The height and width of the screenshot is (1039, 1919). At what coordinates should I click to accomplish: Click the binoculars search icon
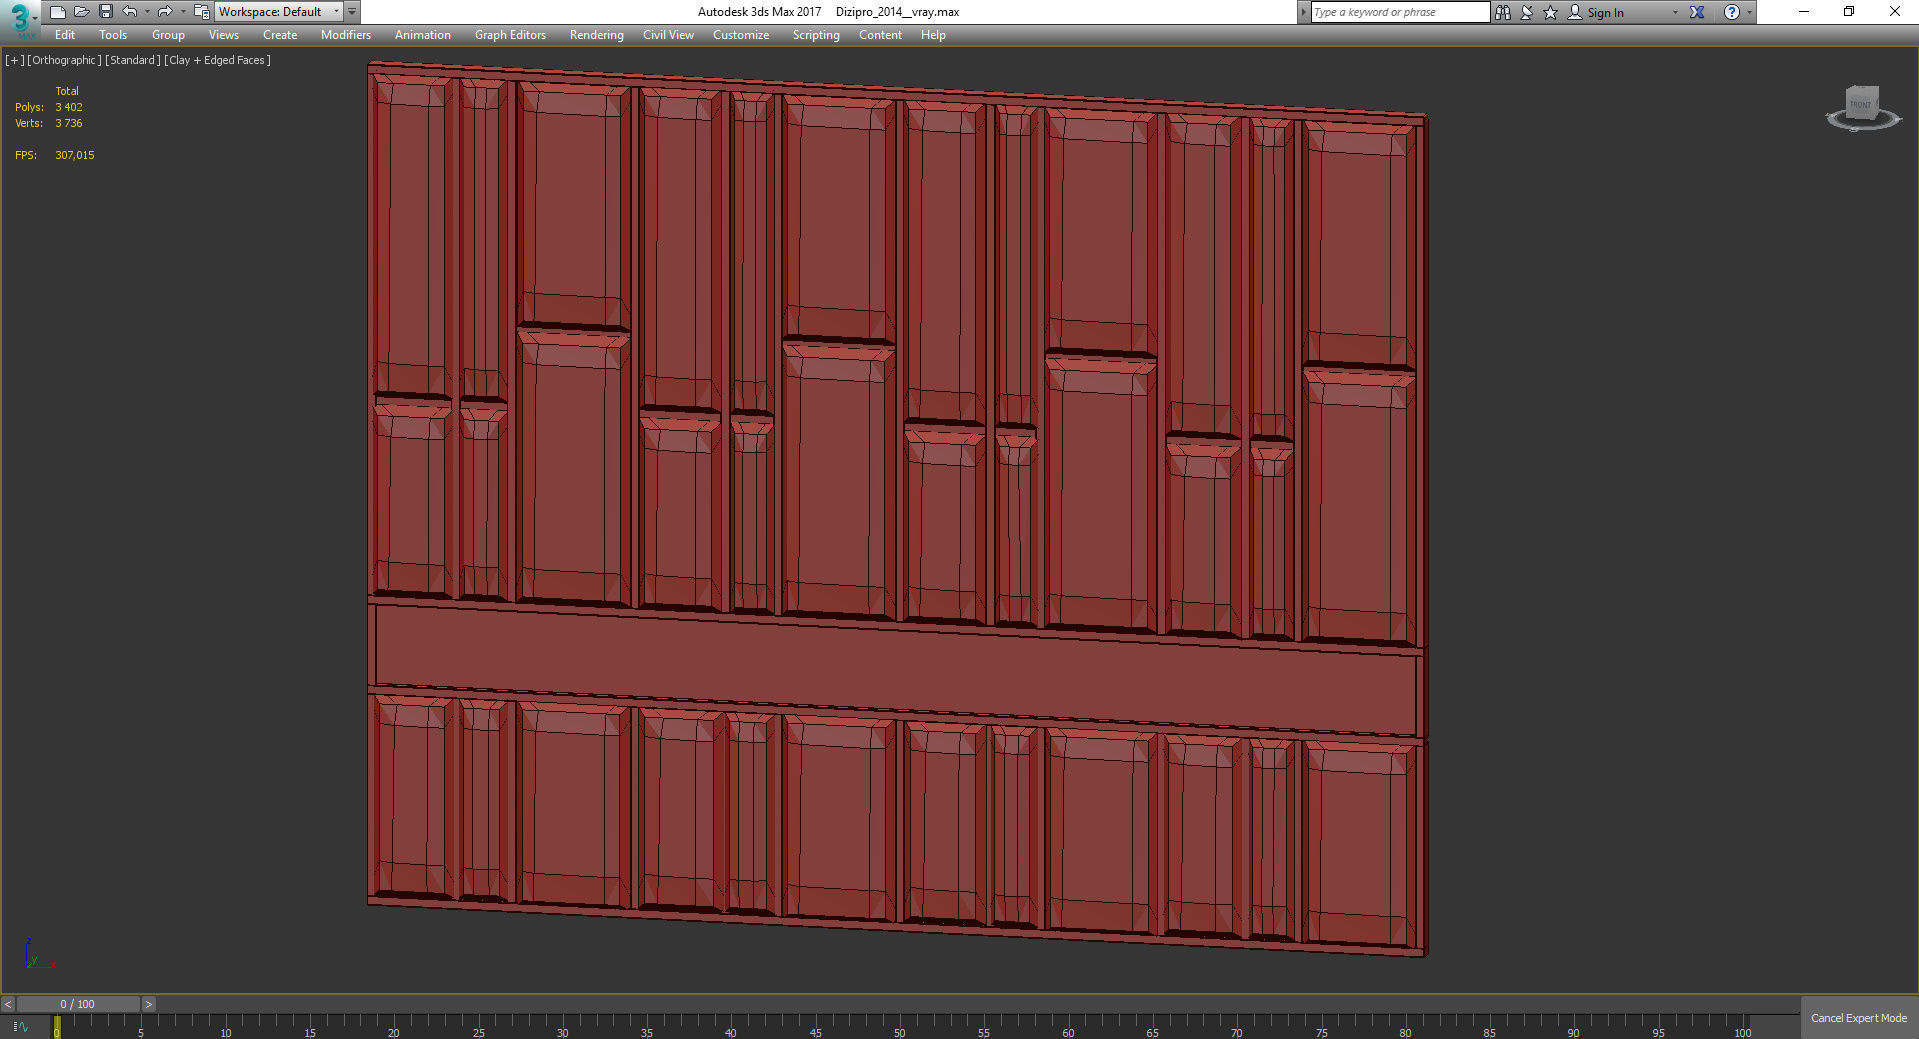(1502, 12)
